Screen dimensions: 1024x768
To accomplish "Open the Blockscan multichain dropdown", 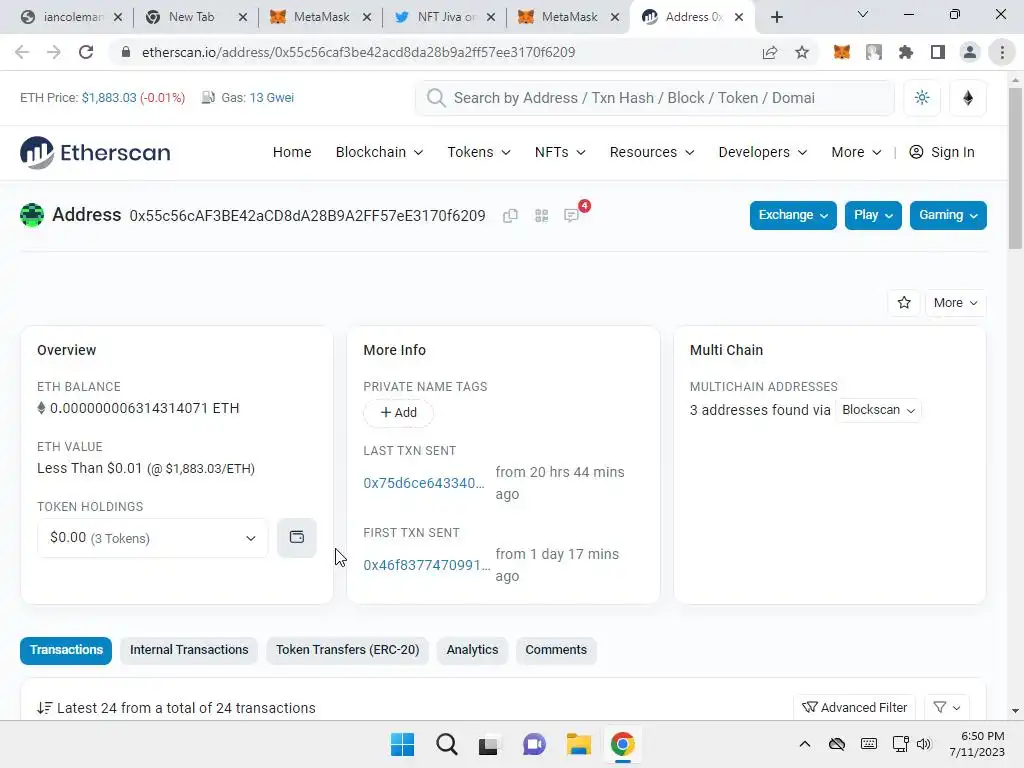I will [x=878, y=410].
